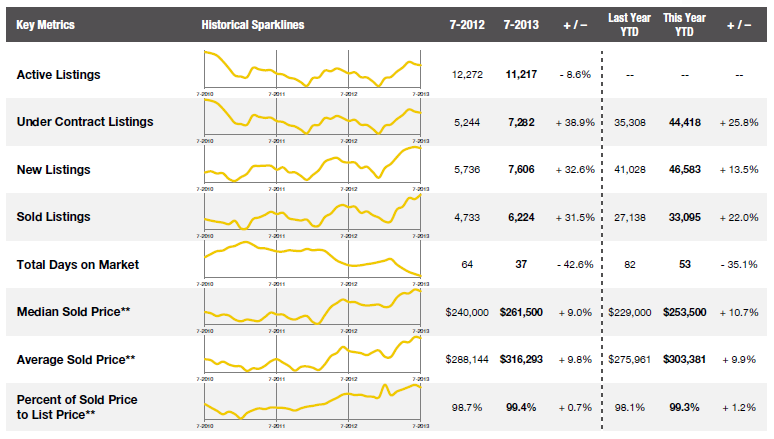The height and width of the screenshot is (439, 774).
Task: Click the This Year YTD header
Action: pos(683,24)
